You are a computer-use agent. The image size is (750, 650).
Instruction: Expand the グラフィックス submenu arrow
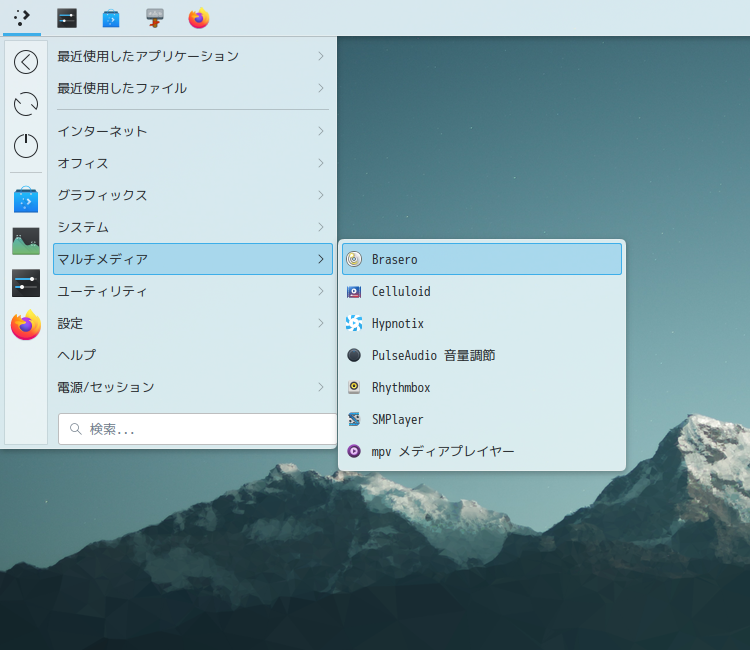(x=321, y=195)
